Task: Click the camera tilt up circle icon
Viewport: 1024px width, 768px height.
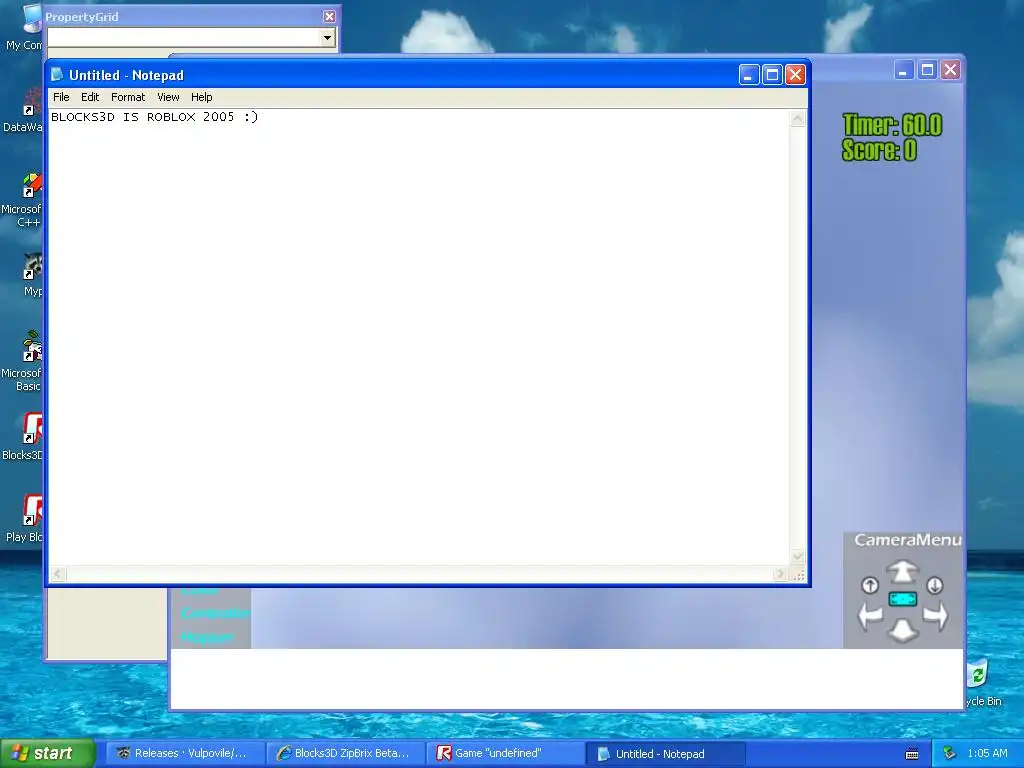Action: [870, 585]
